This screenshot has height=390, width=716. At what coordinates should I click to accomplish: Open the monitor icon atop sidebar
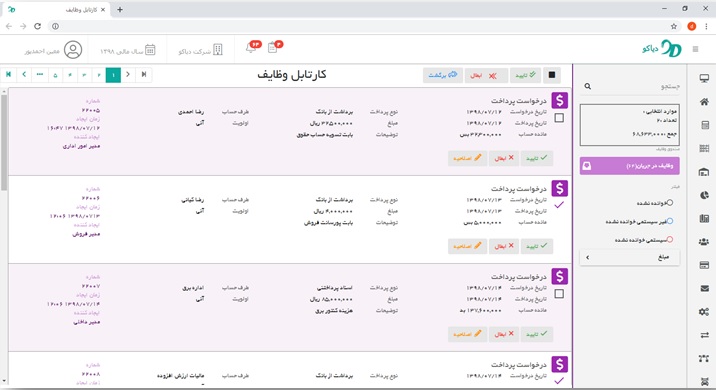[x=704, y=78]
